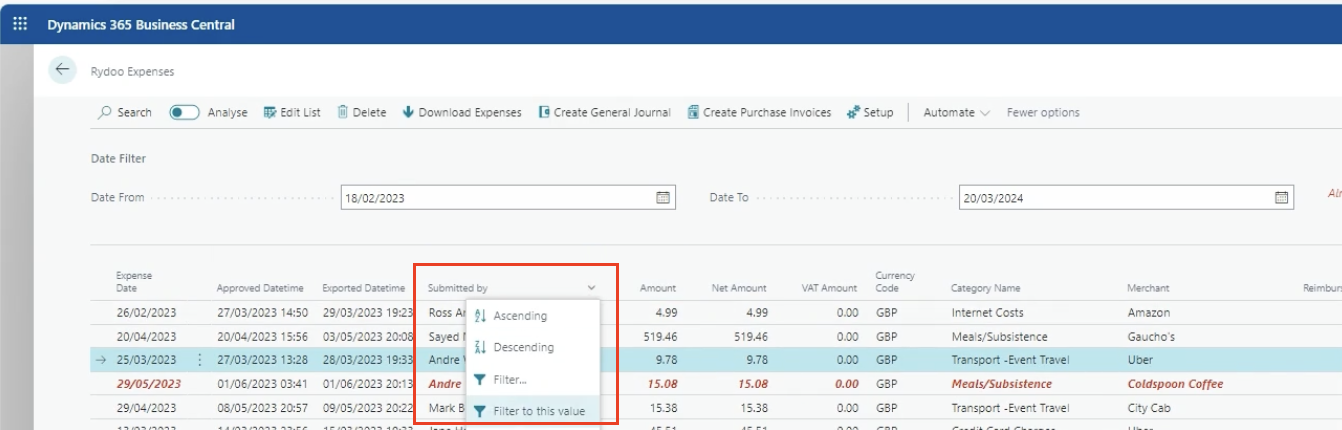Click the Merchant column header
1342x430 pixels.
click(x=1148, y=288)
